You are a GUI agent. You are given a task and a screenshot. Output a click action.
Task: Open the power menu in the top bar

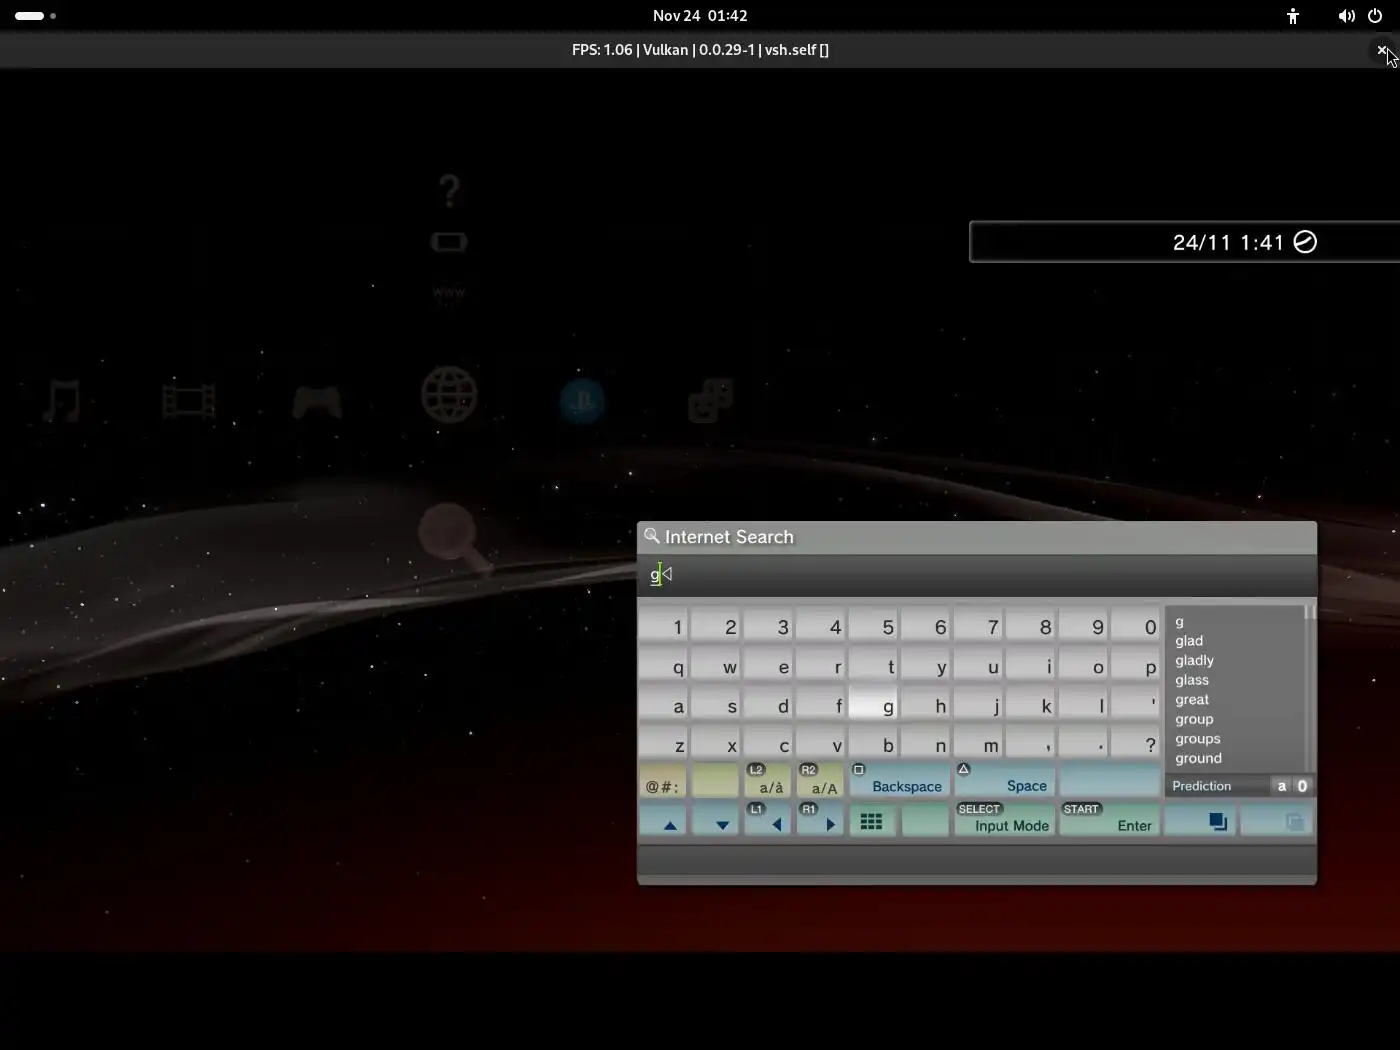(x=1375, y=16)
